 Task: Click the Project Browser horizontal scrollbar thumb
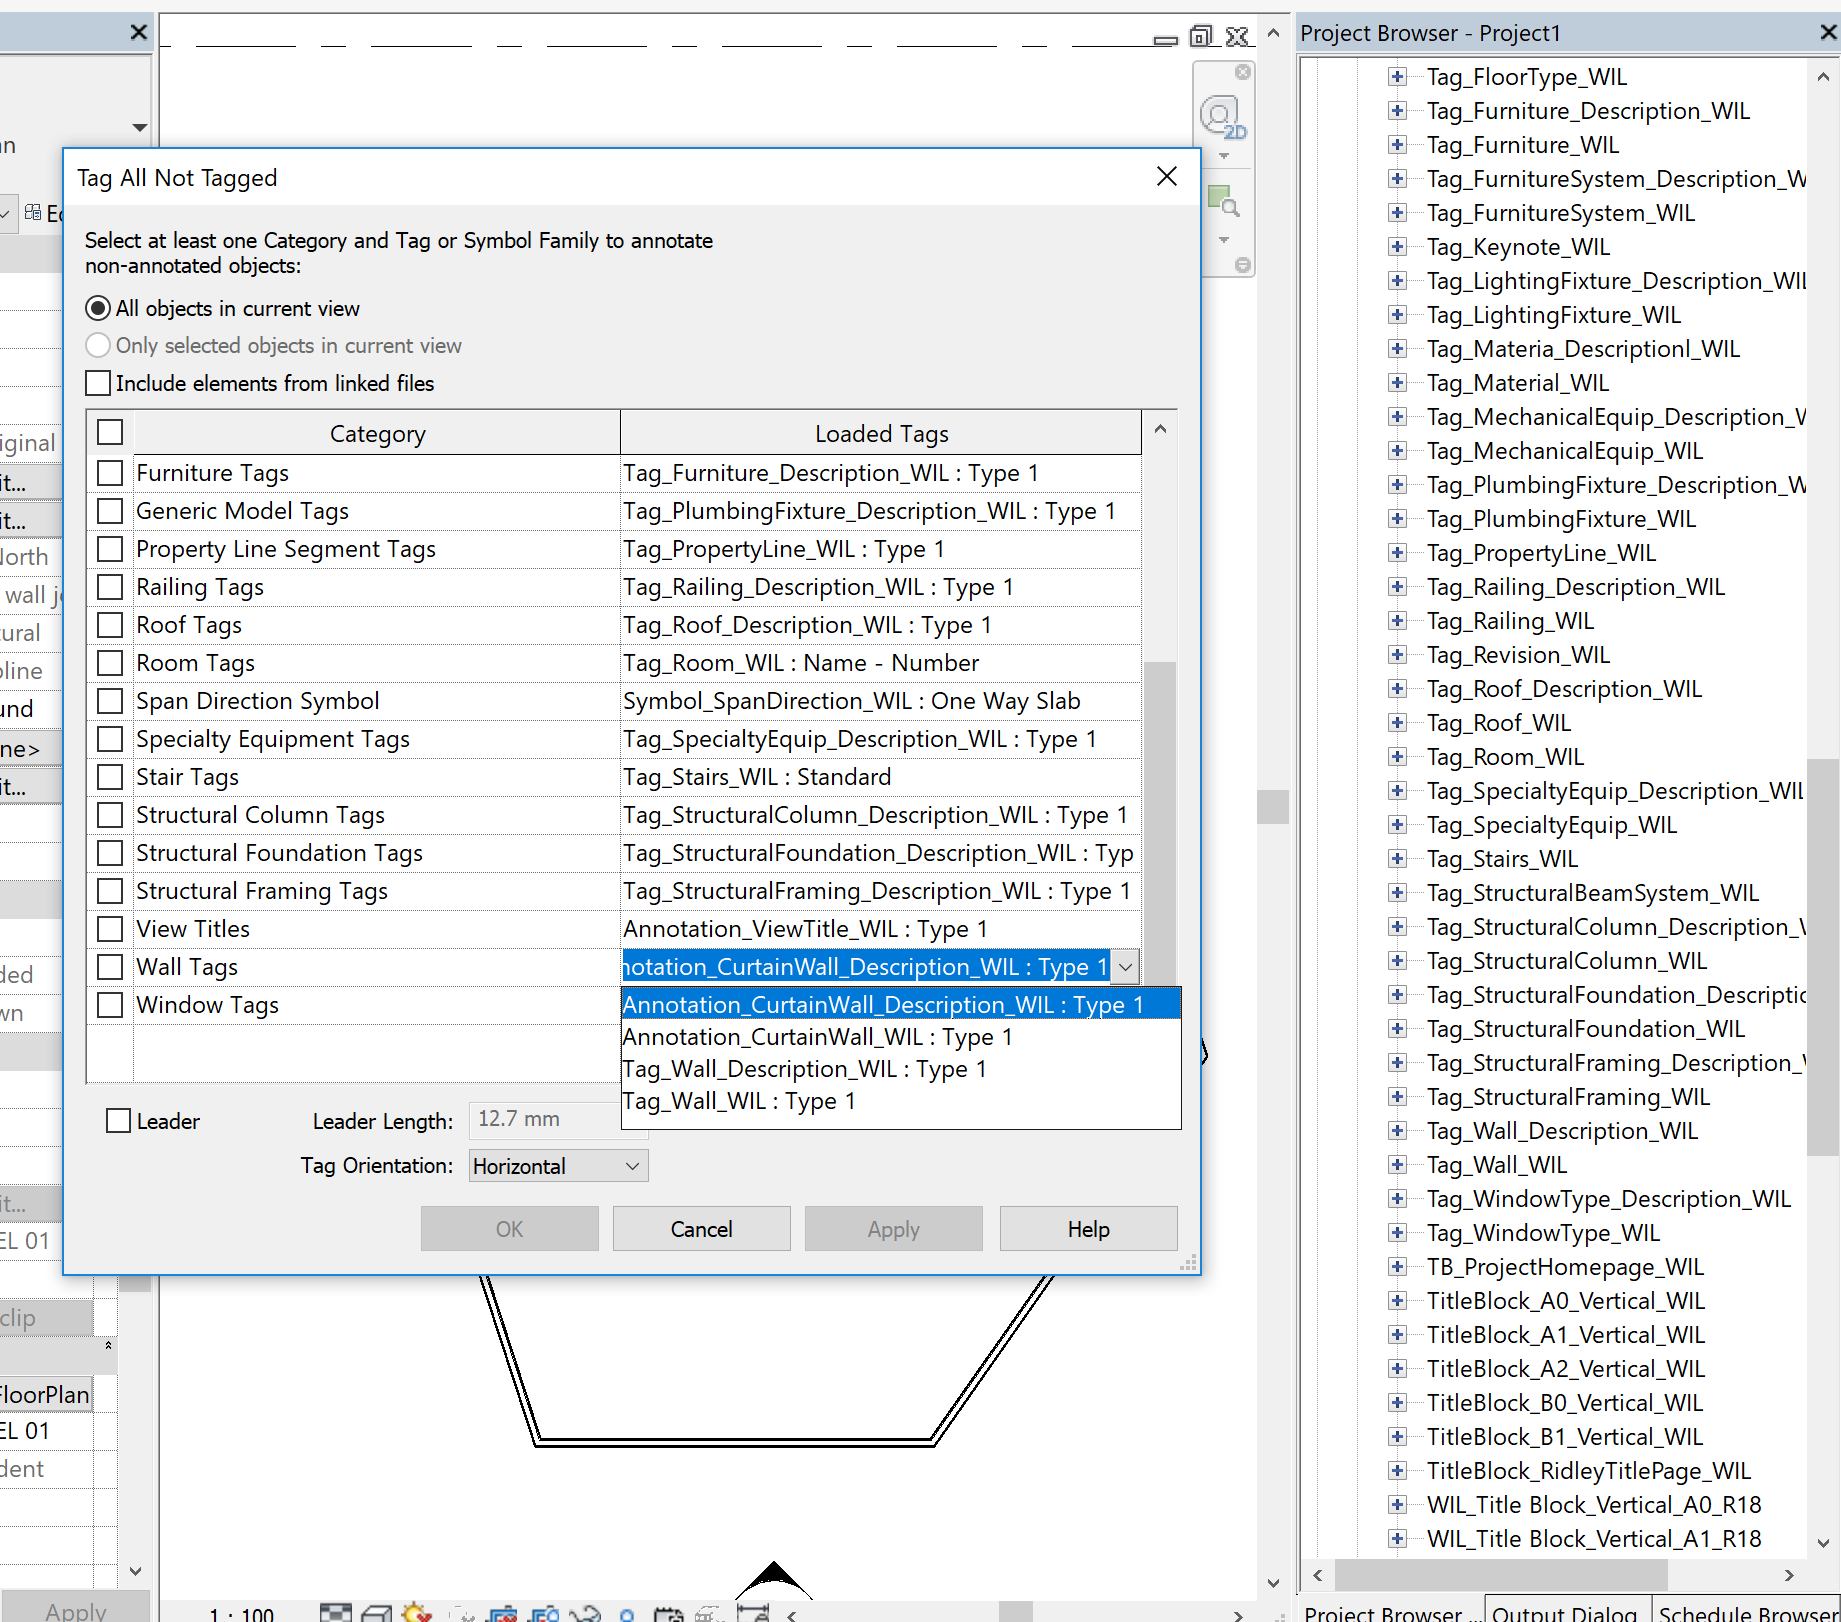coord(1501,1575)
